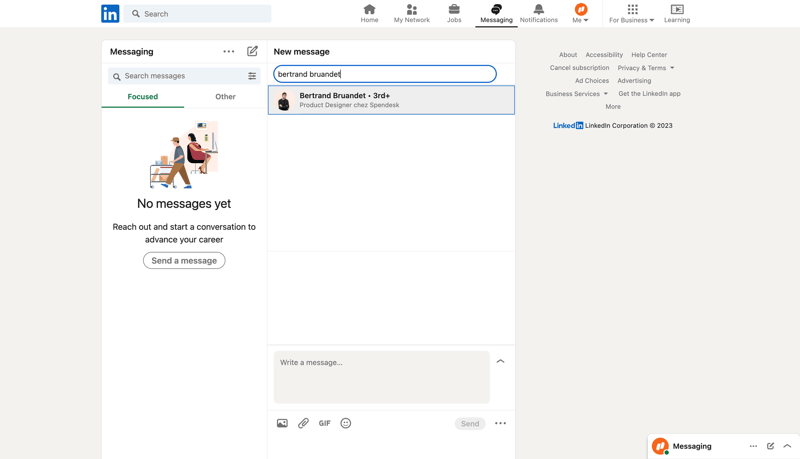800x459 pixels.
Task: Click the Send button
Action: click(x=470, y=423)
